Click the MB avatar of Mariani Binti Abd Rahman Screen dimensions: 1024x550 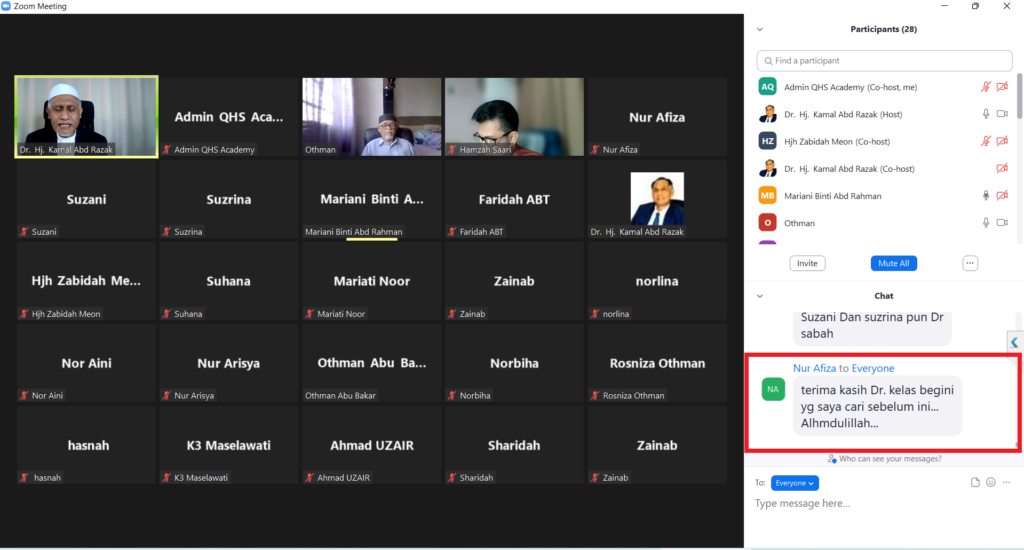point(767,195)
